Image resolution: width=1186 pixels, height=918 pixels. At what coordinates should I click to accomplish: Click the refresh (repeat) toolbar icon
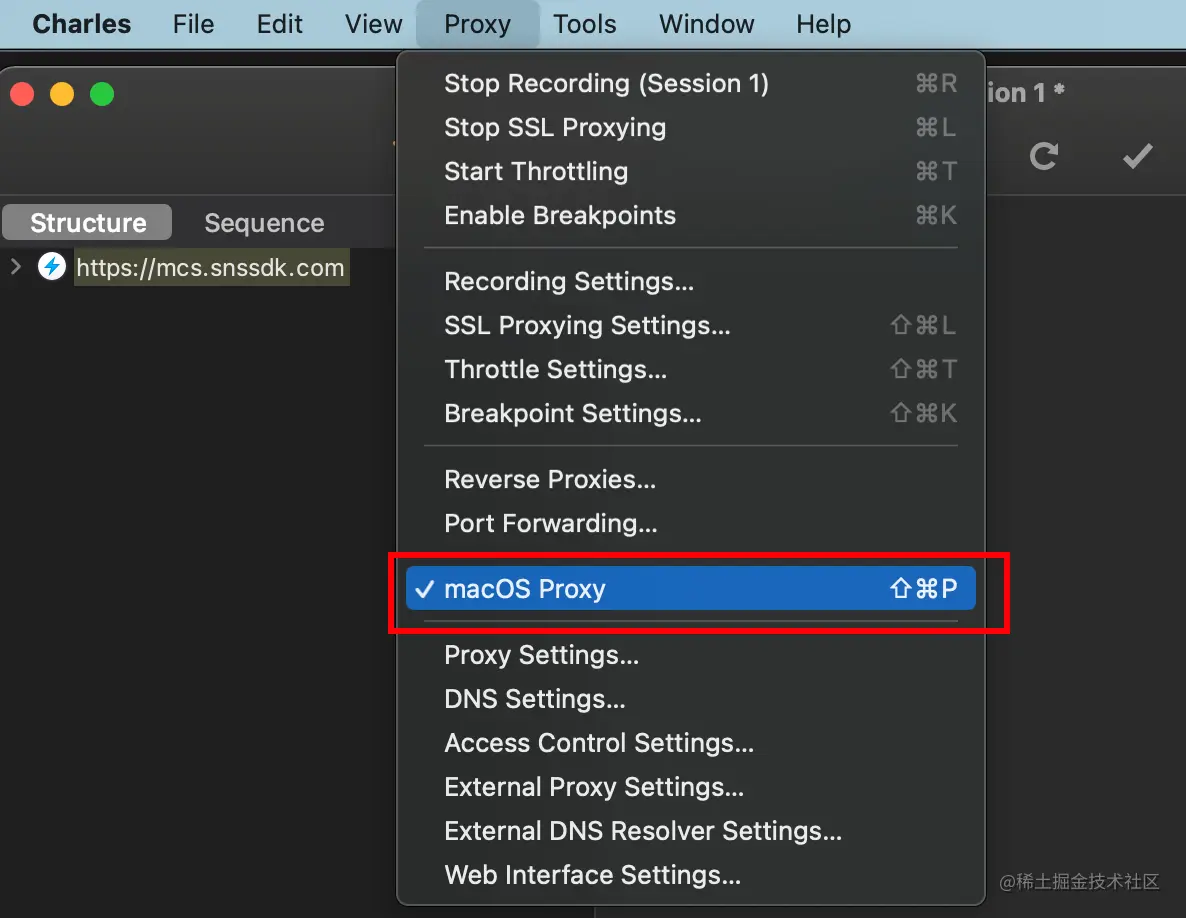(1044, 157)
